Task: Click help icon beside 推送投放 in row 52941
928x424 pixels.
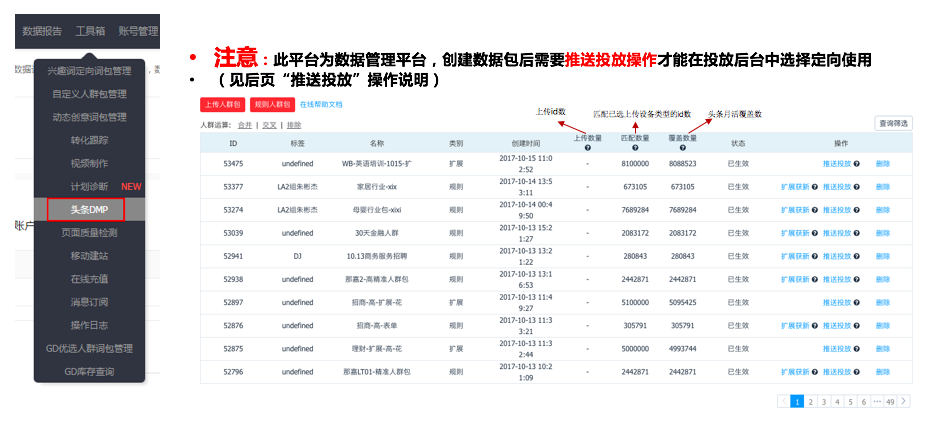Action: pos(856,256)
